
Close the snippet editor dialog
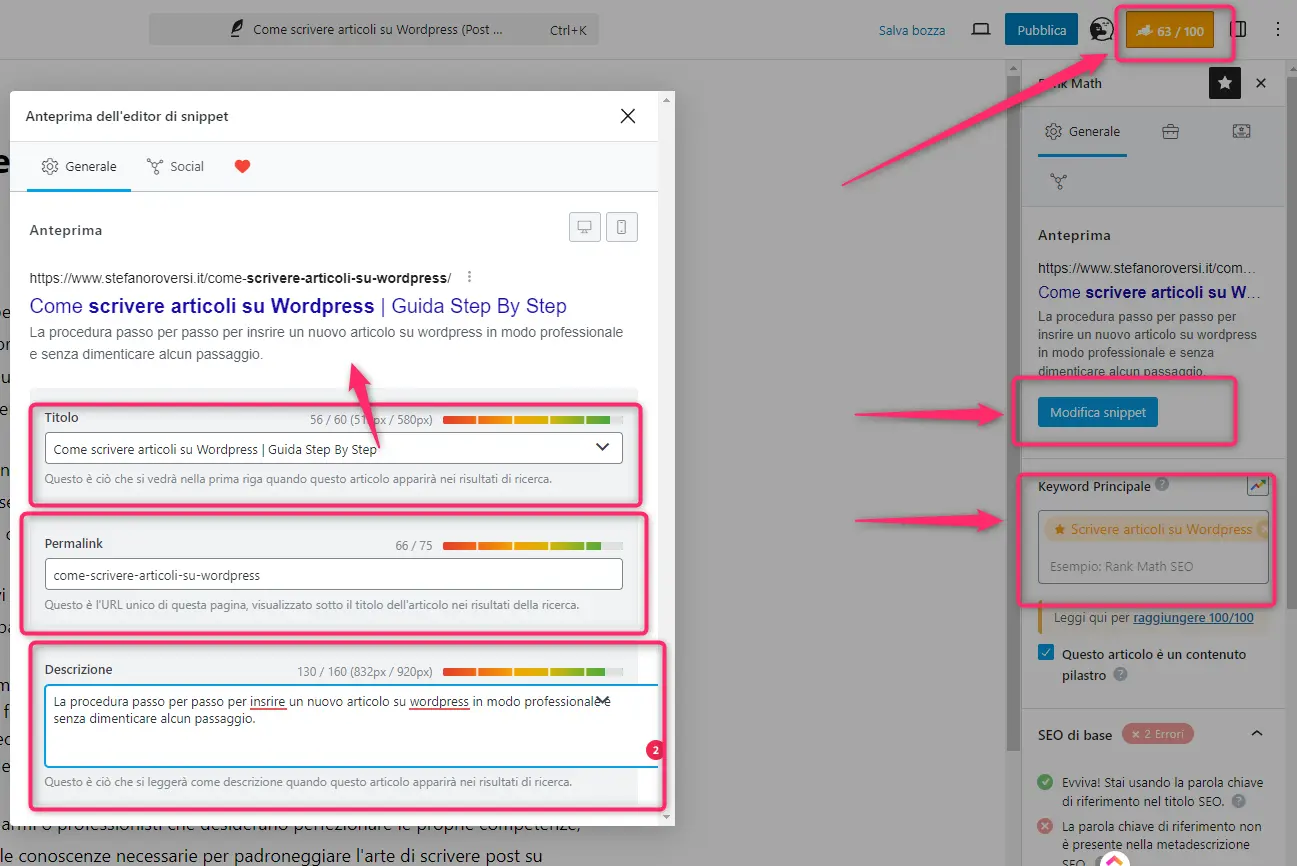(628, 116)
